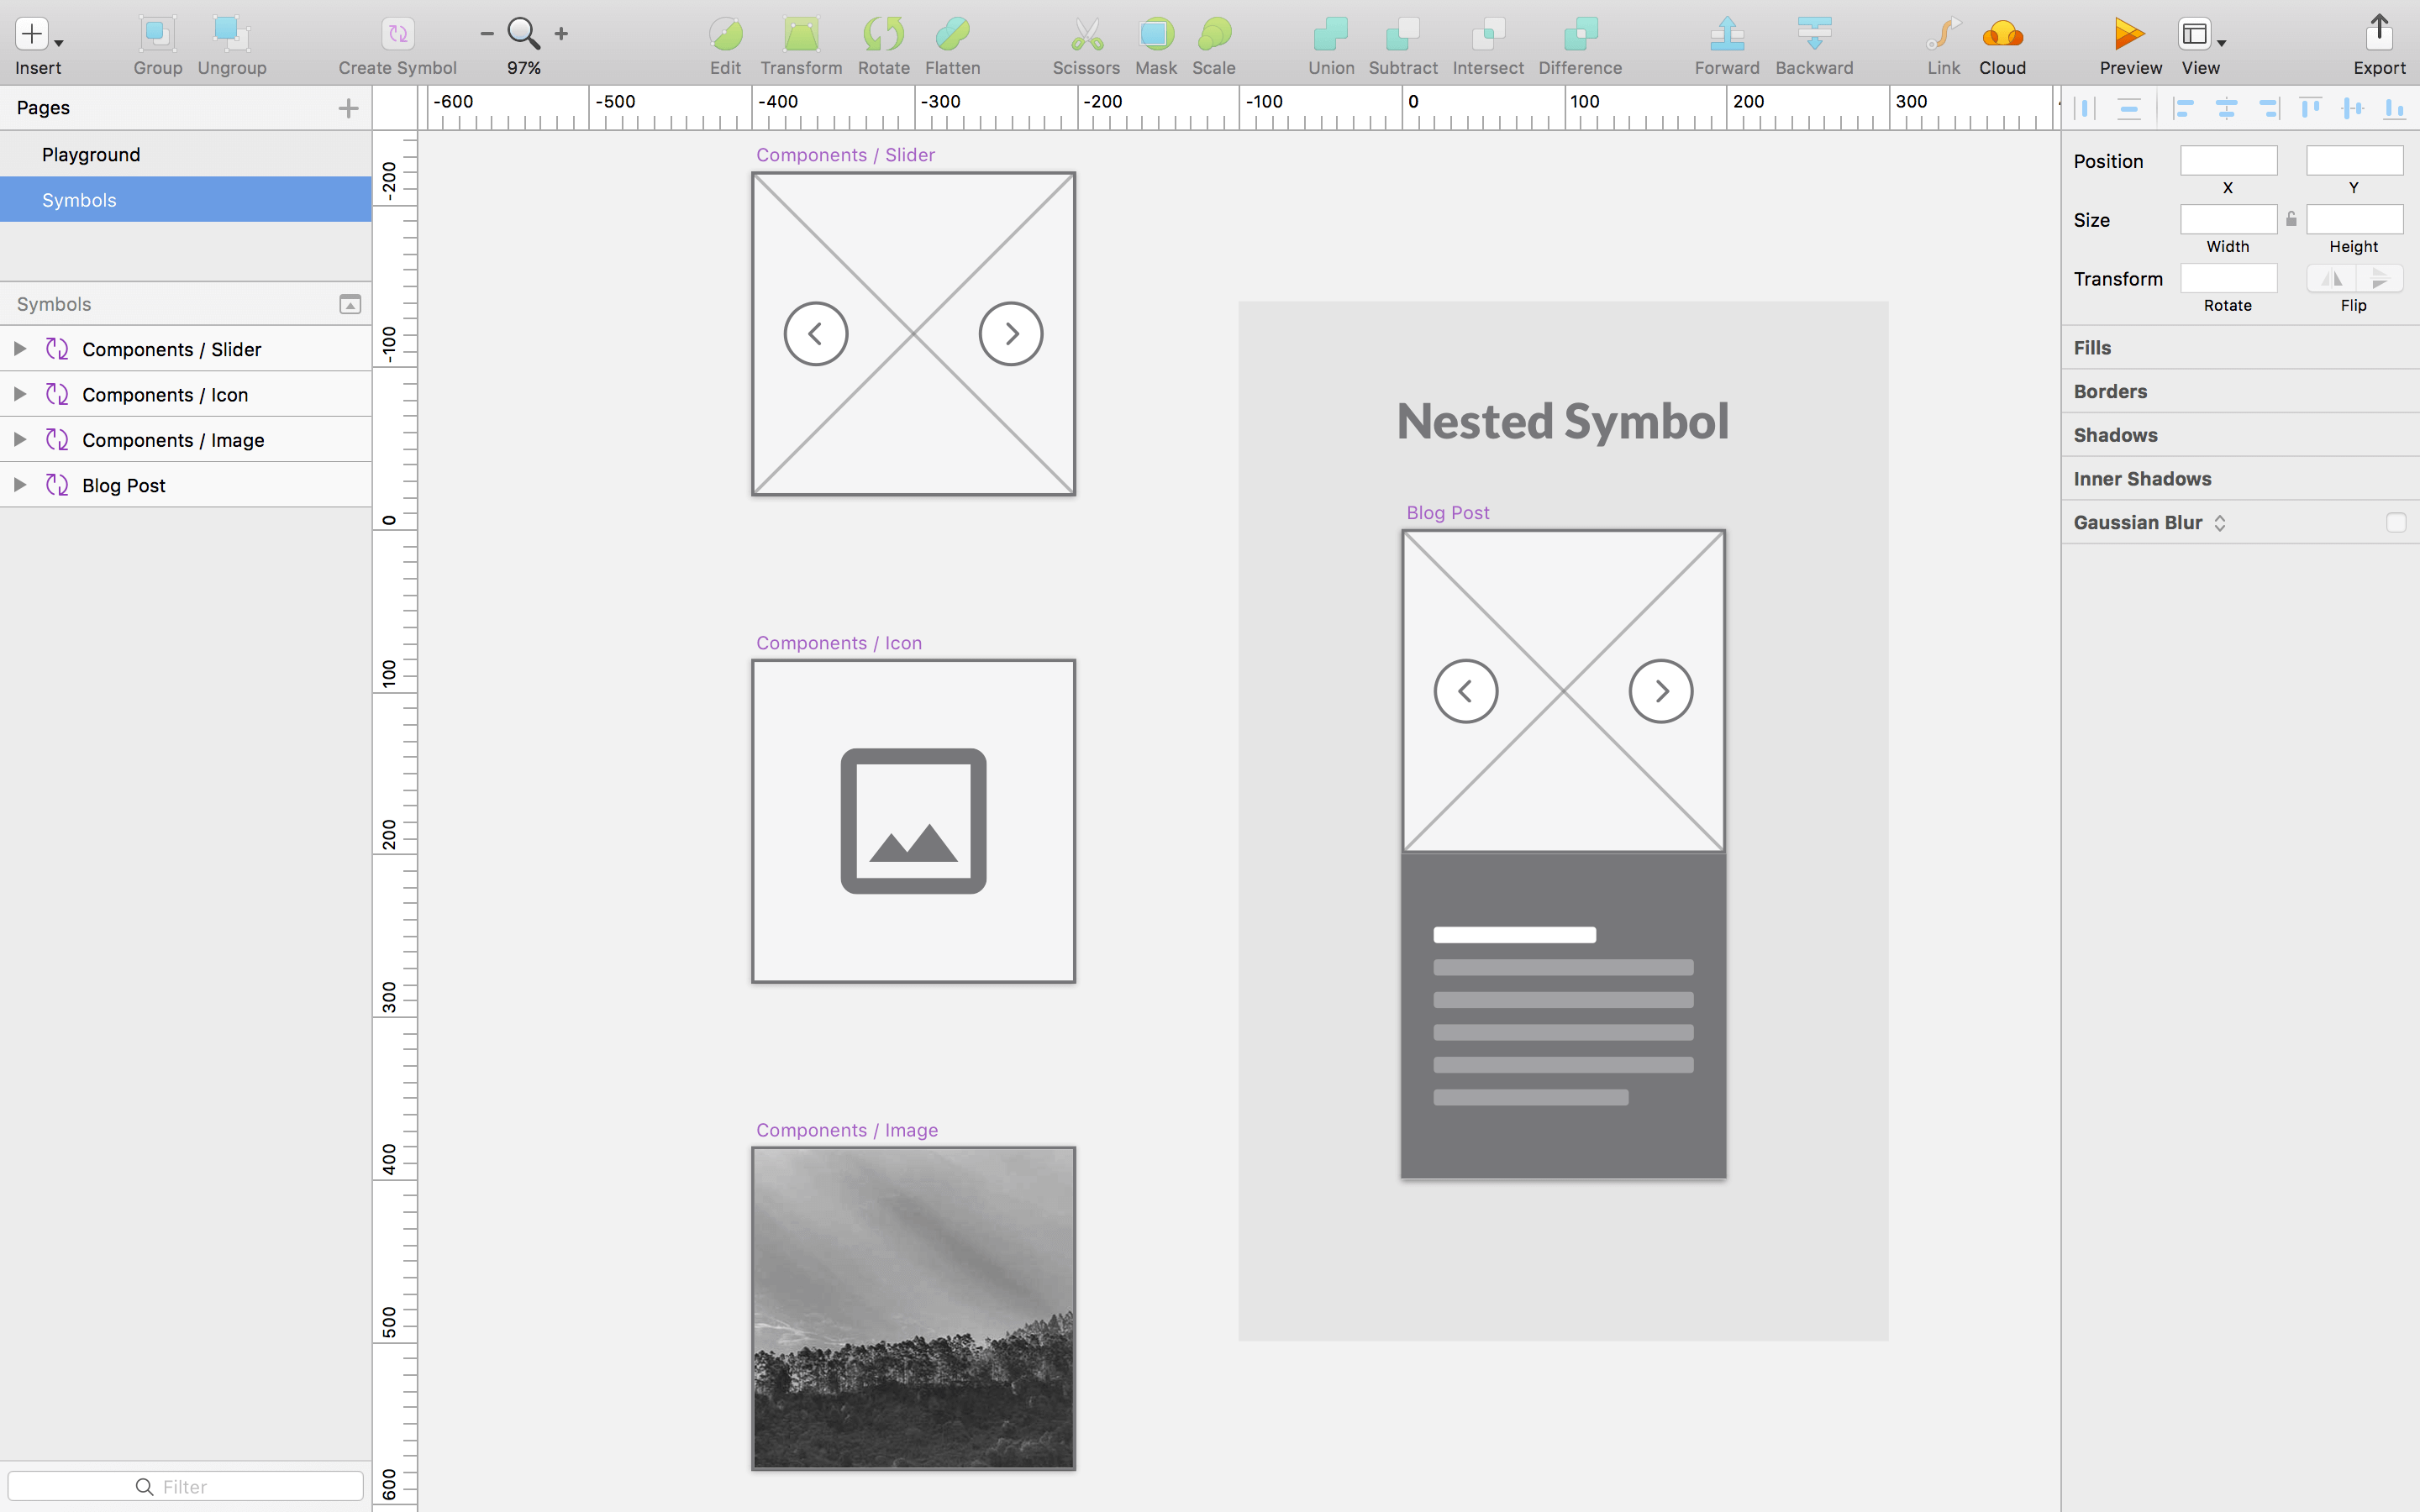This screenshot has height=1512, width=2420.
Task: Click the Position Y field
Action: 2354,161
